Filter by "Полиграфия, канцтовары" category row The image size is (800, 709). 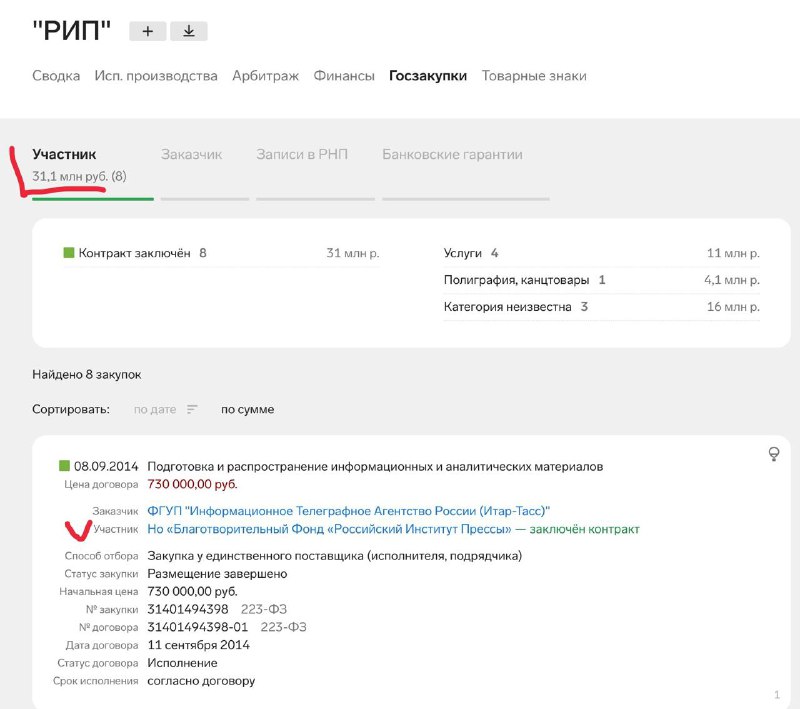[x=602, y=280]
